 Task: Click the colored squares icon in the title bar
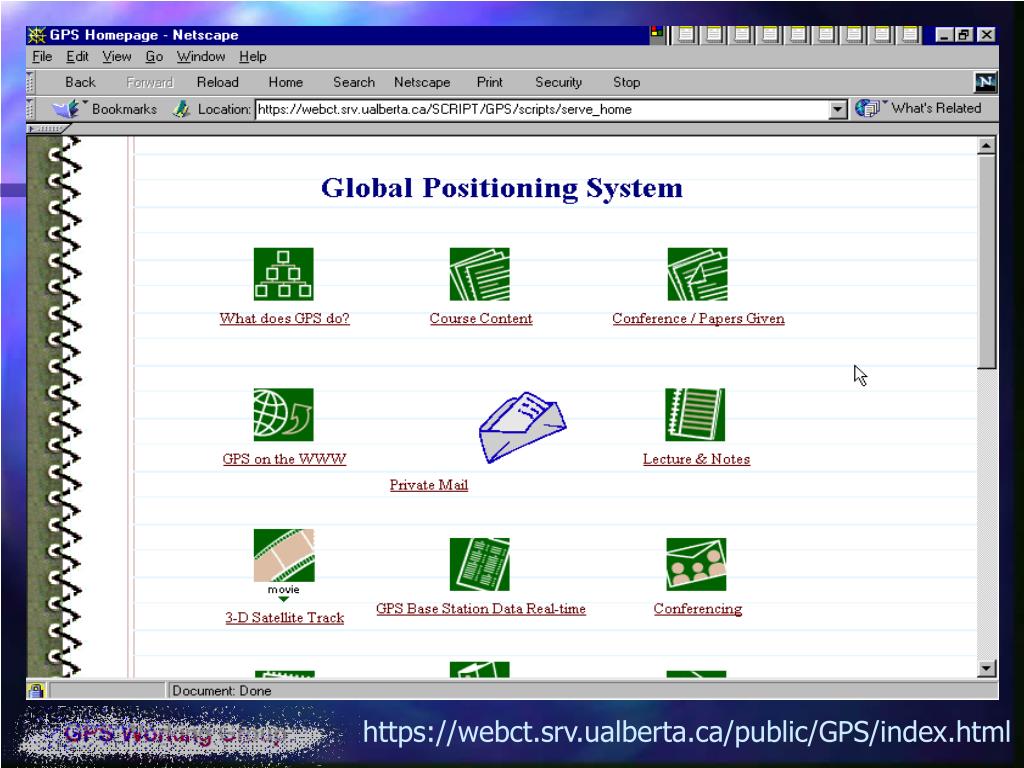click(657, 32)
